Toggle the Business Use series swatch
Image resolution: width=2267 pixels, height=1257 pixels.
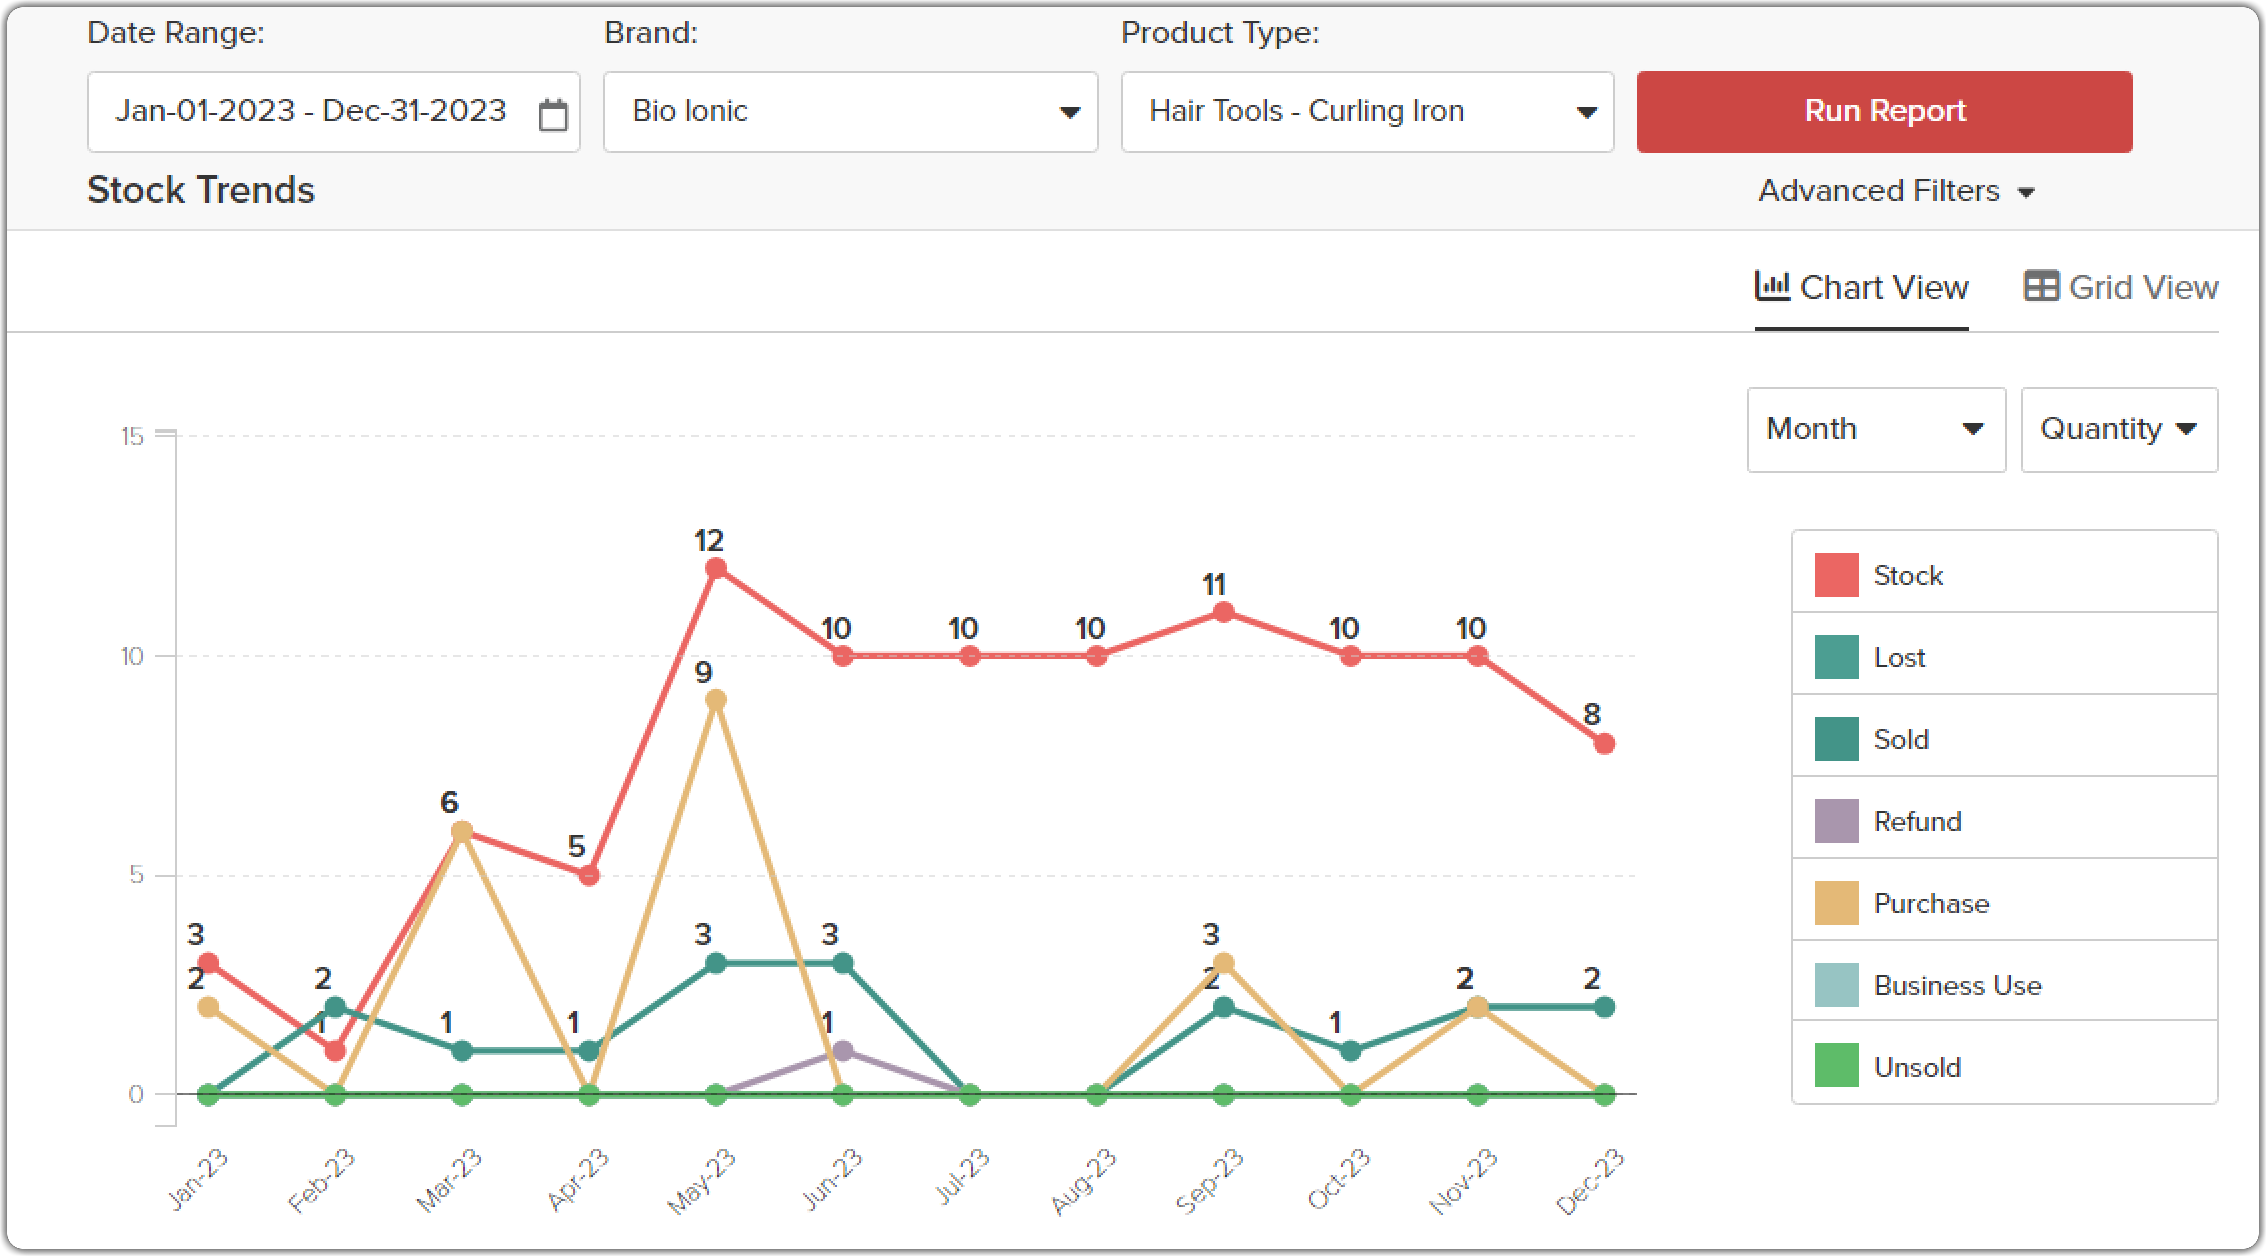1836,985
